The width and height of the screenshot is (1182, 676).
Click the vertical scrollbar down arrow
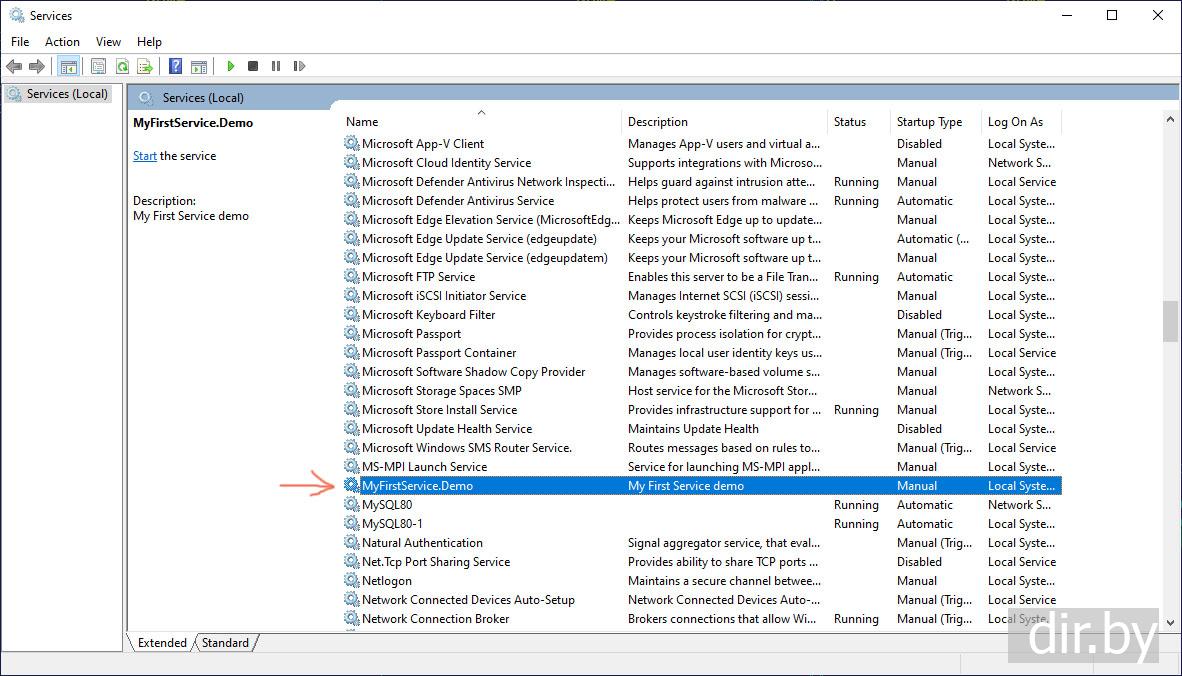(x=1170, y=622)
